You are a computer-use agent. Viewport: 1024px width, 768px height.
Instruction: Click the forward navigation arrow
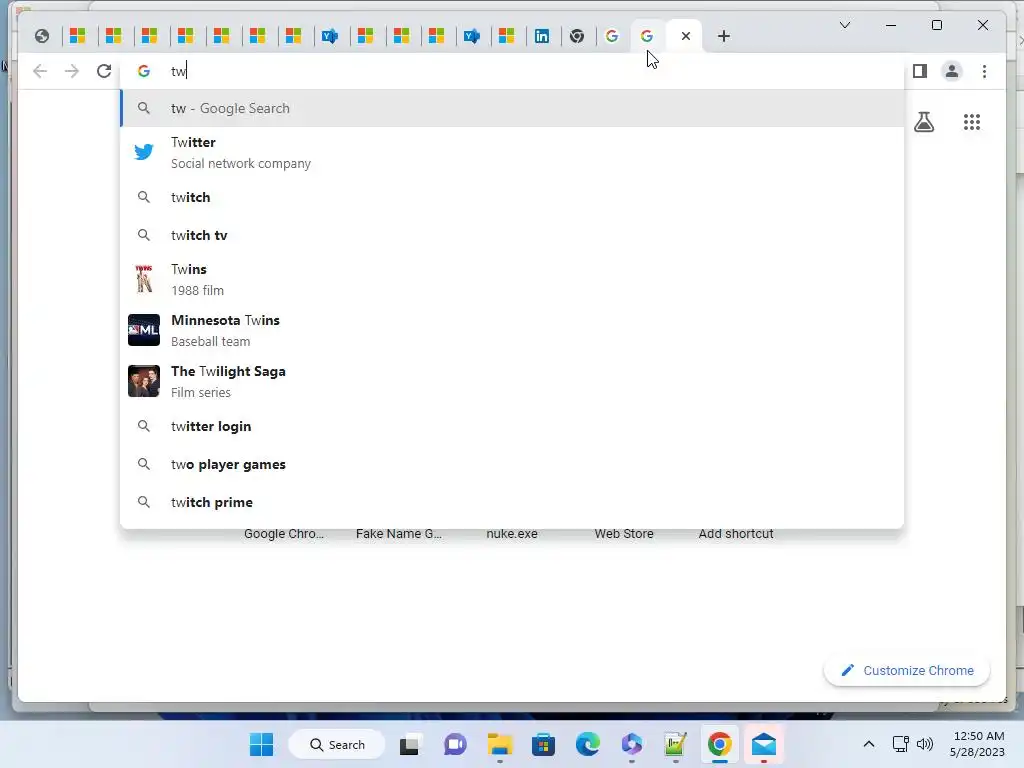[72, 71]
